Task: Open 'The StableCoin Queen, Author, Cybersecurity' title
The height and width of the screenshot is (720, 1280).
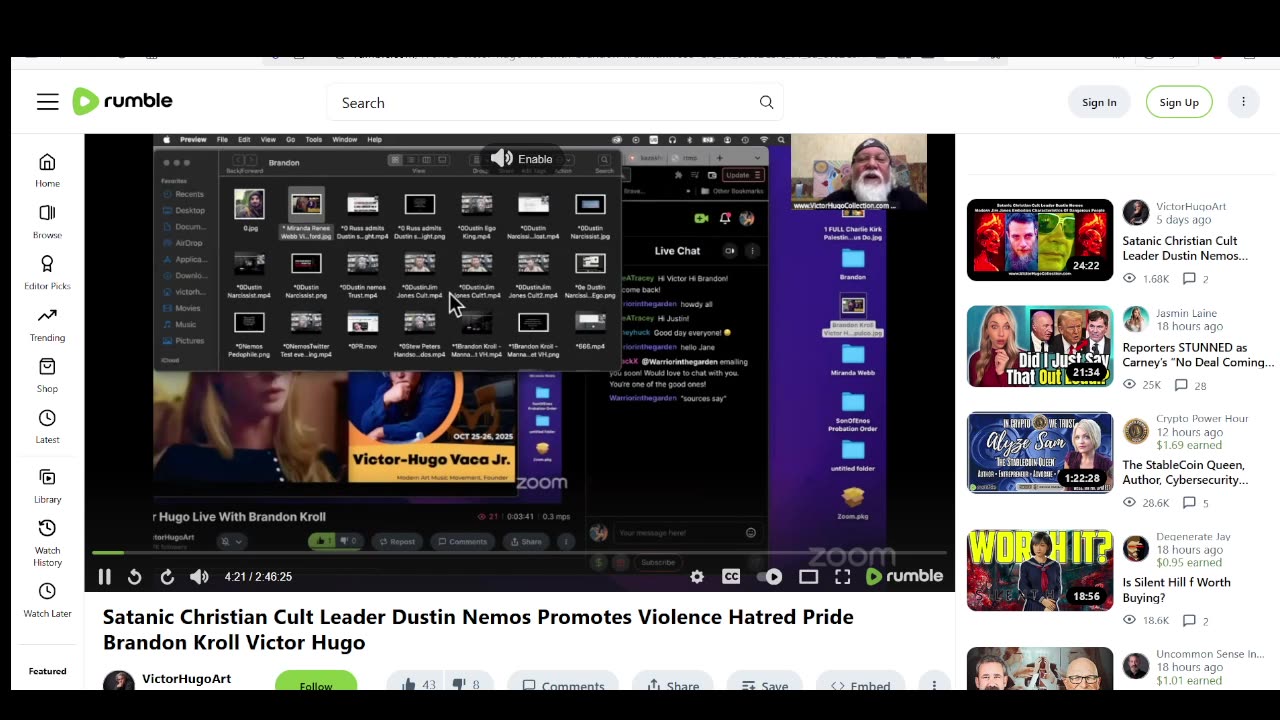Action: (1185, 472)
